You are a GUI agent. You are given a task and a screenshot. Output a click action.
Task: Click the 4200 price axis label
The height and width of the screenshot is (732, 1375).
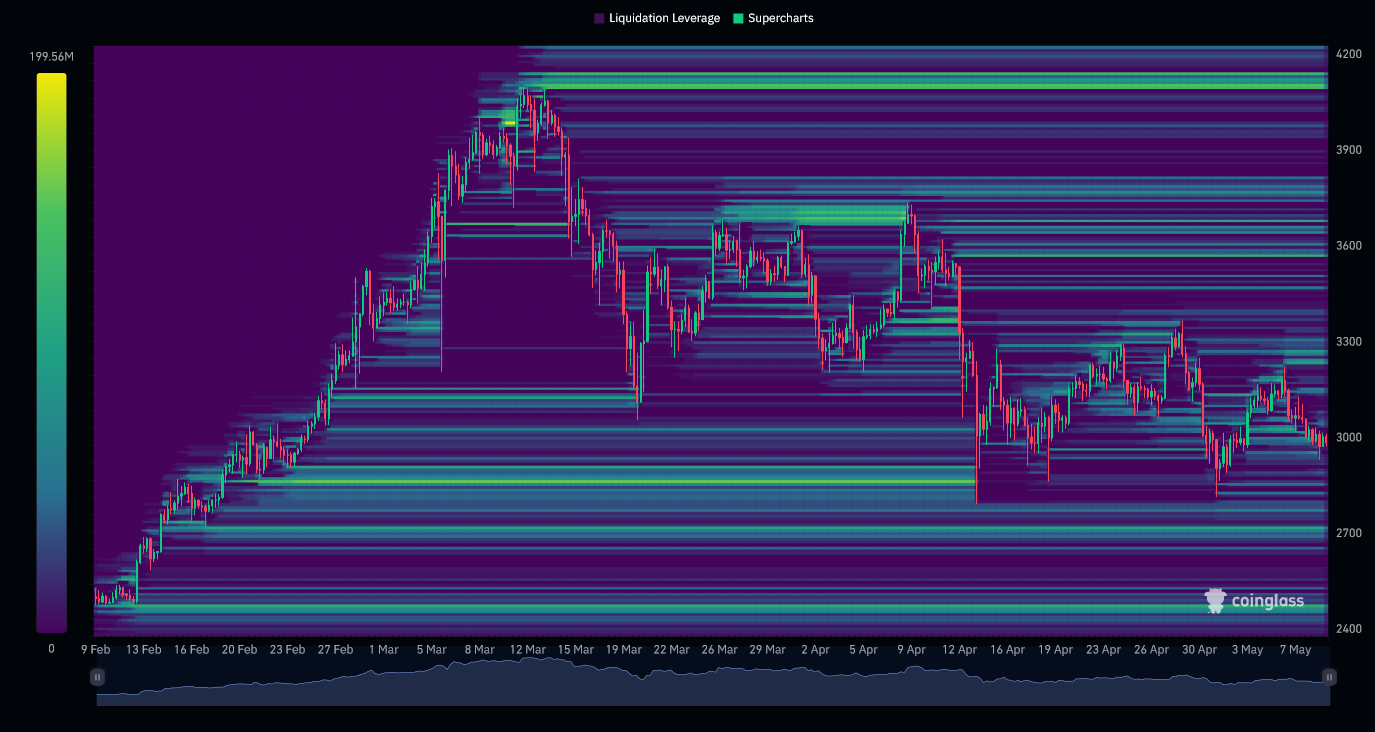pos(1347,54)
